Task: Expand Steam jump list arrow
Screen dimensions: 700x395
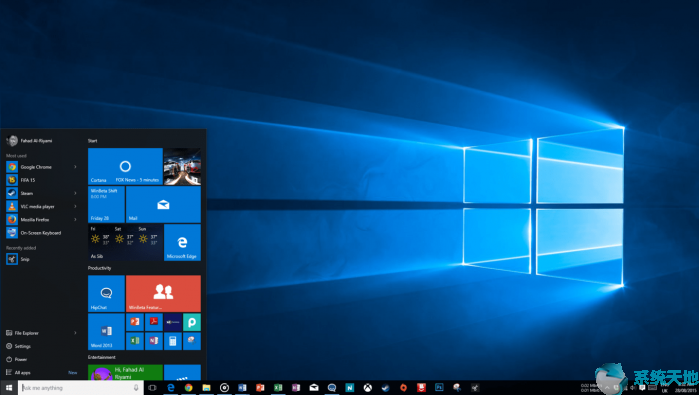Action: [x=75, y=193]
